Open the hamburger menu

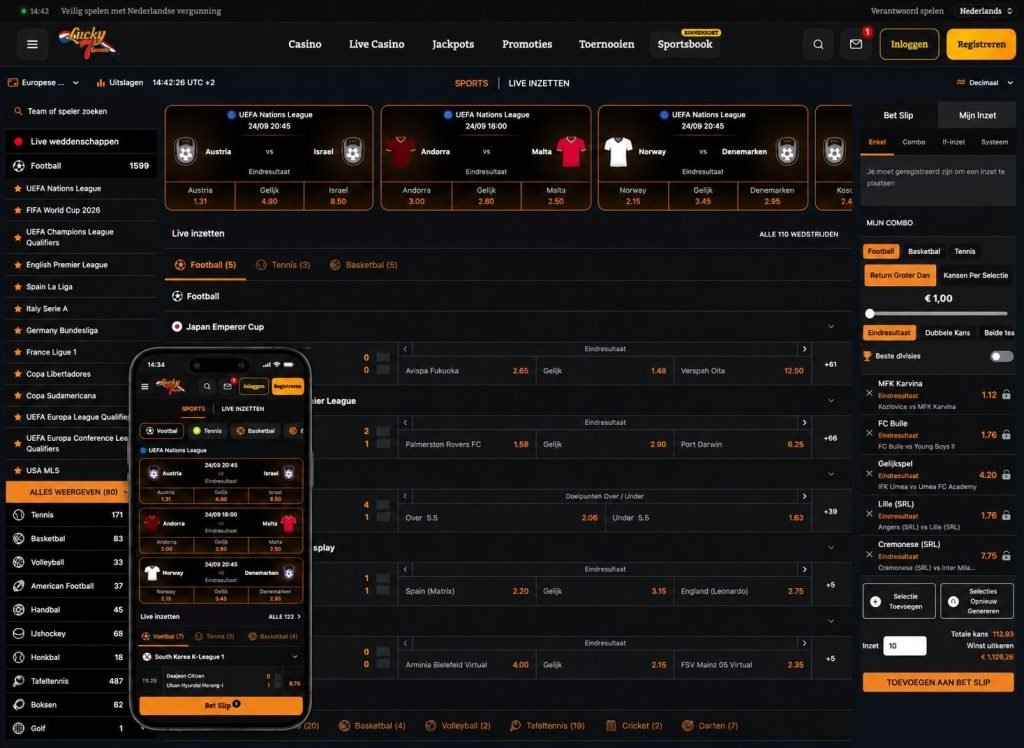[32, 44]
